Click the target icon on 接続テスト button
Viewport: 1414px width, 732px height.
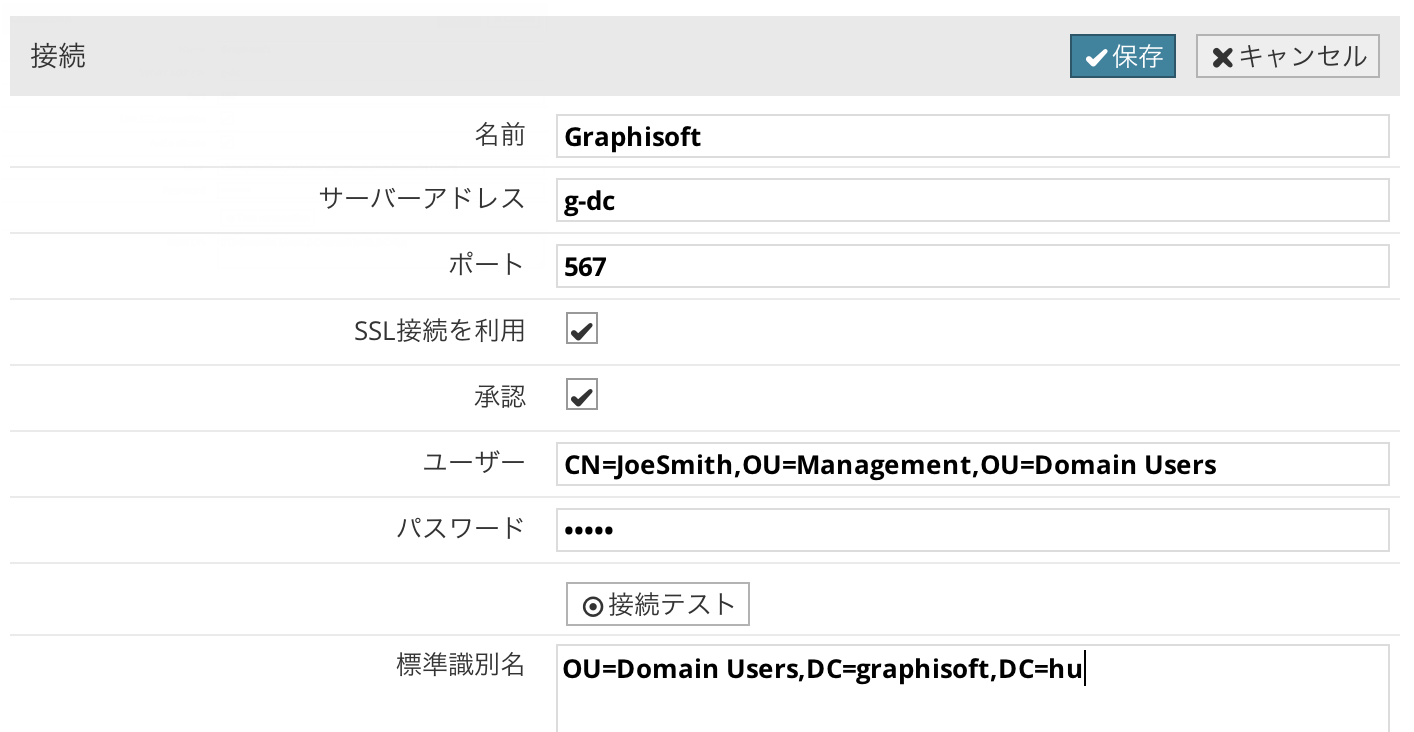pyautogui.click(x=593, y=606)
